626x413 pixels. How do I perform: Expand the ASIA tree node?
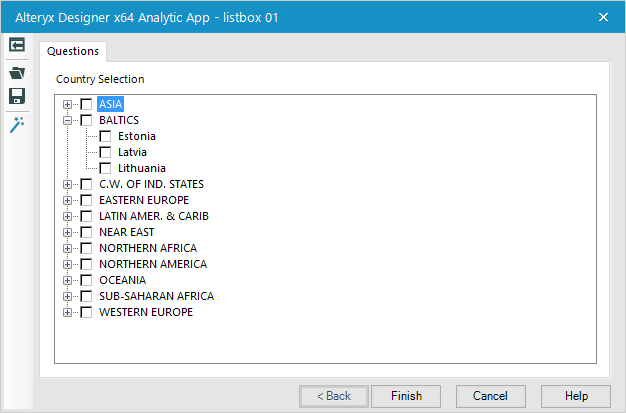pyautogui.click(x=68, y=104)
